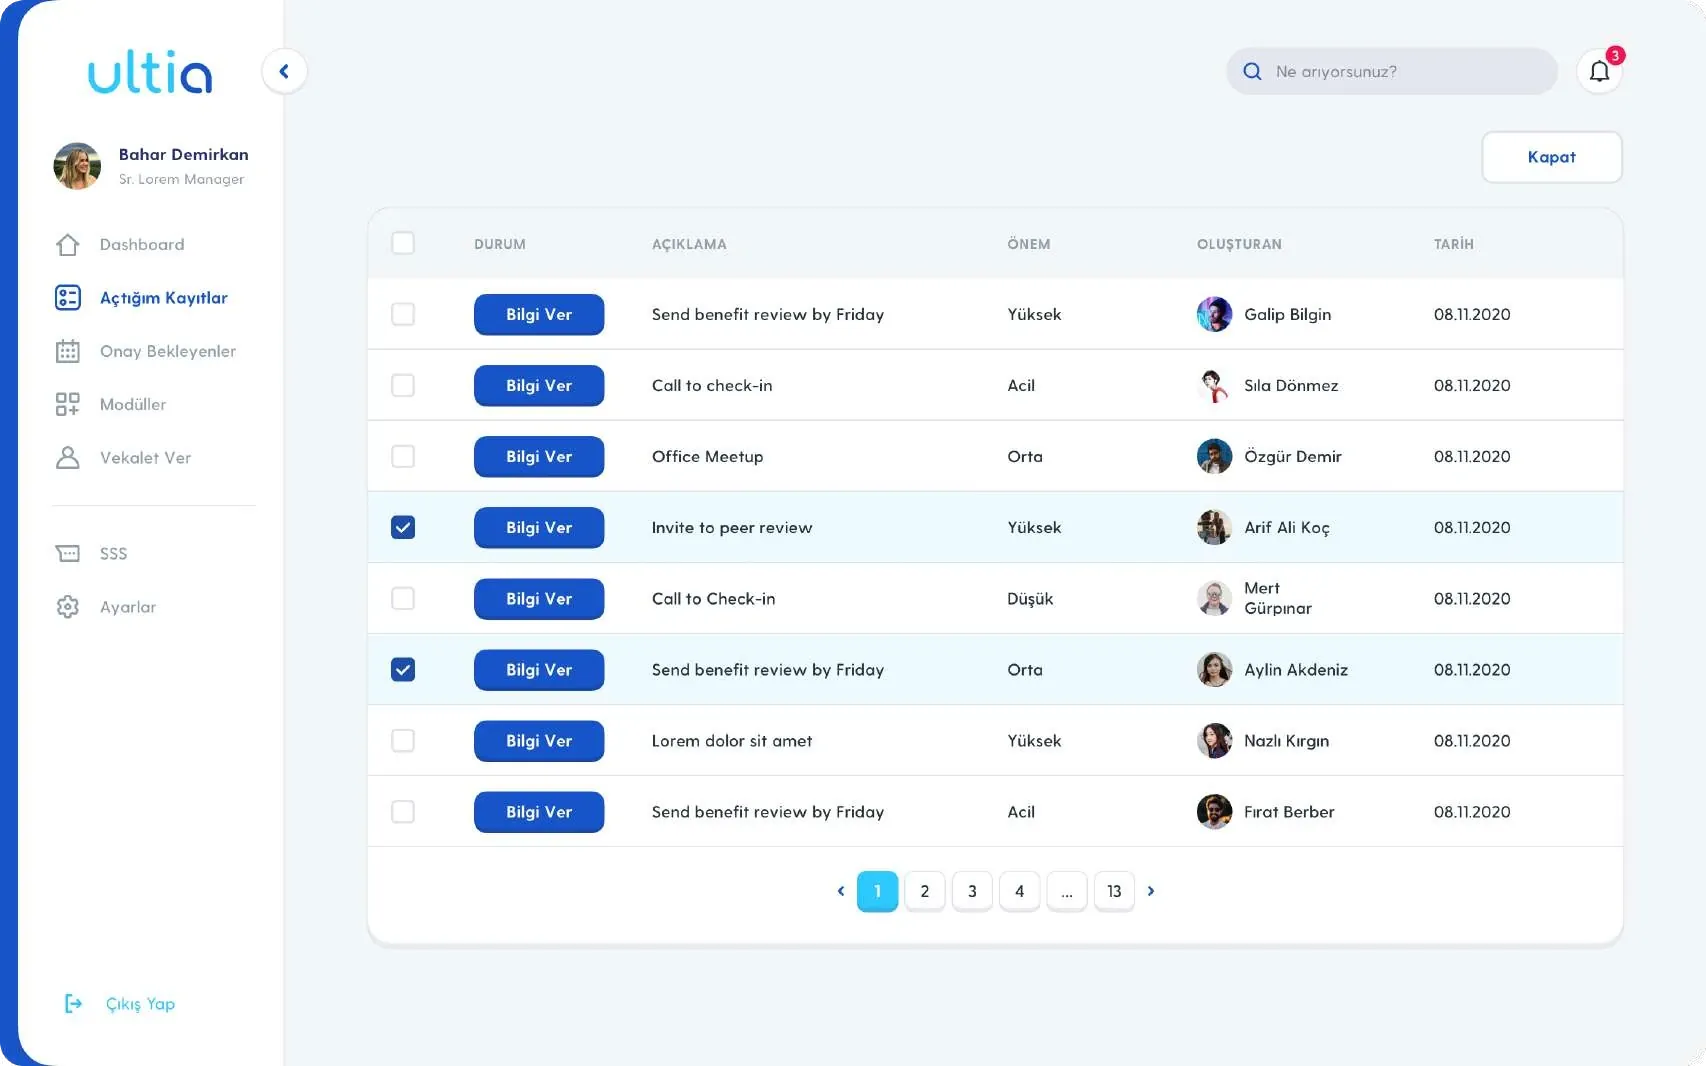Click the search magnifier icon
Viewport: 1706px width, 1066px height.
(1252, 72)
